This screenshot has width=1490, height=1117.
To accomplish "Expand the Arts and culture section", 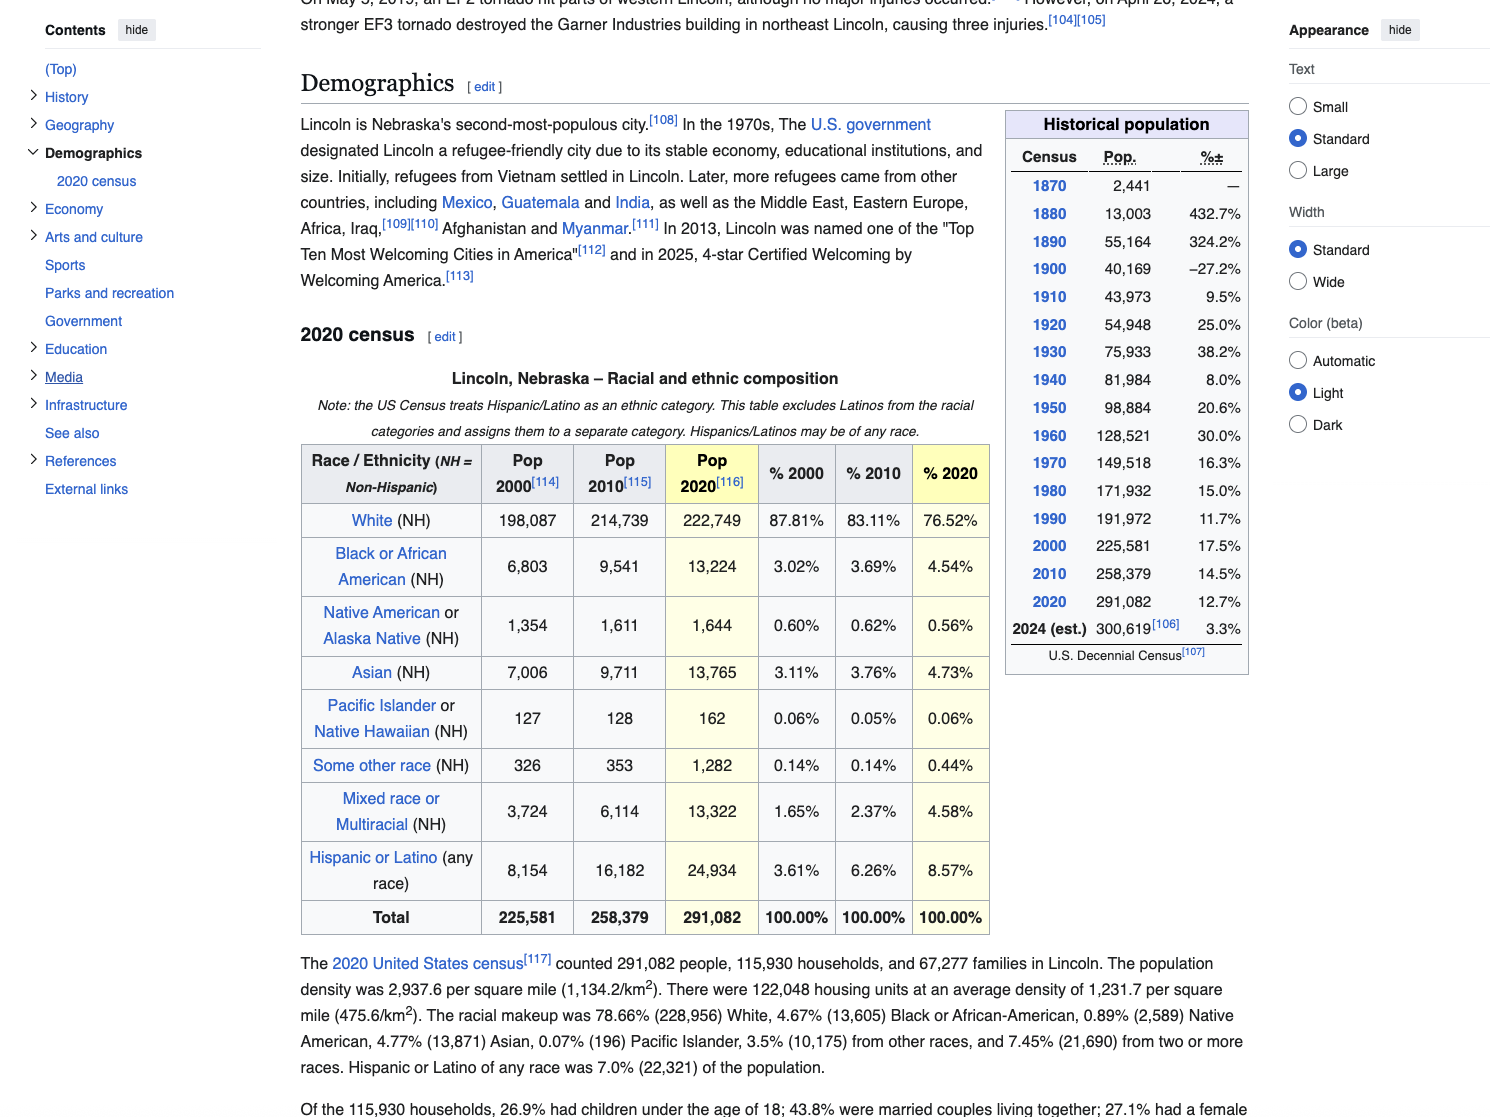I will click(33, 236).
